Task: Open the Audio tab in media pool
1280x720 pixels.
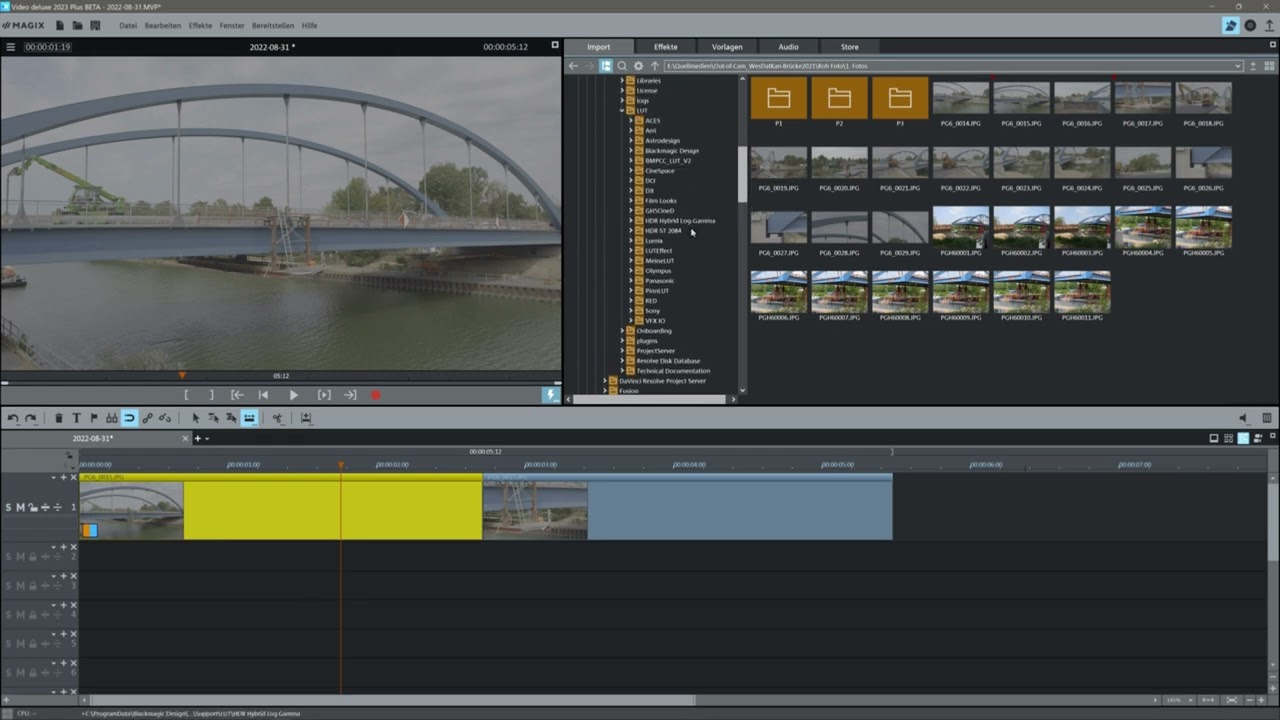Action: [788, 47]
